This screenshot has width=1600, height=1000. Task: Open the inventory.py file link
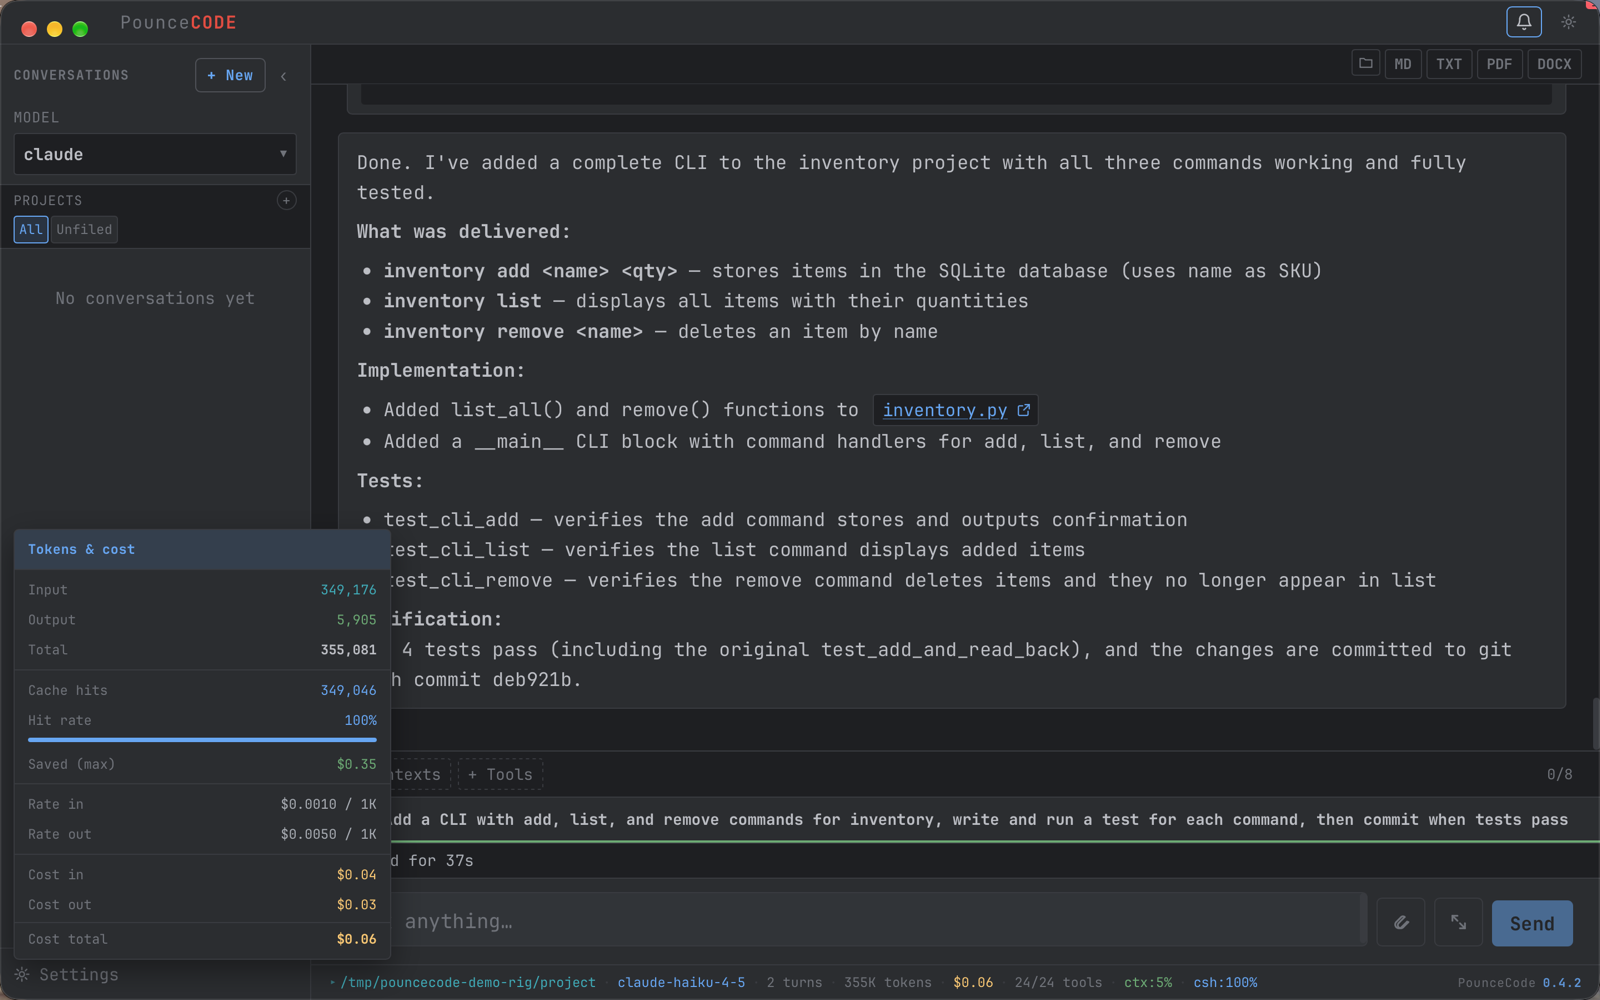click(945, 410)
